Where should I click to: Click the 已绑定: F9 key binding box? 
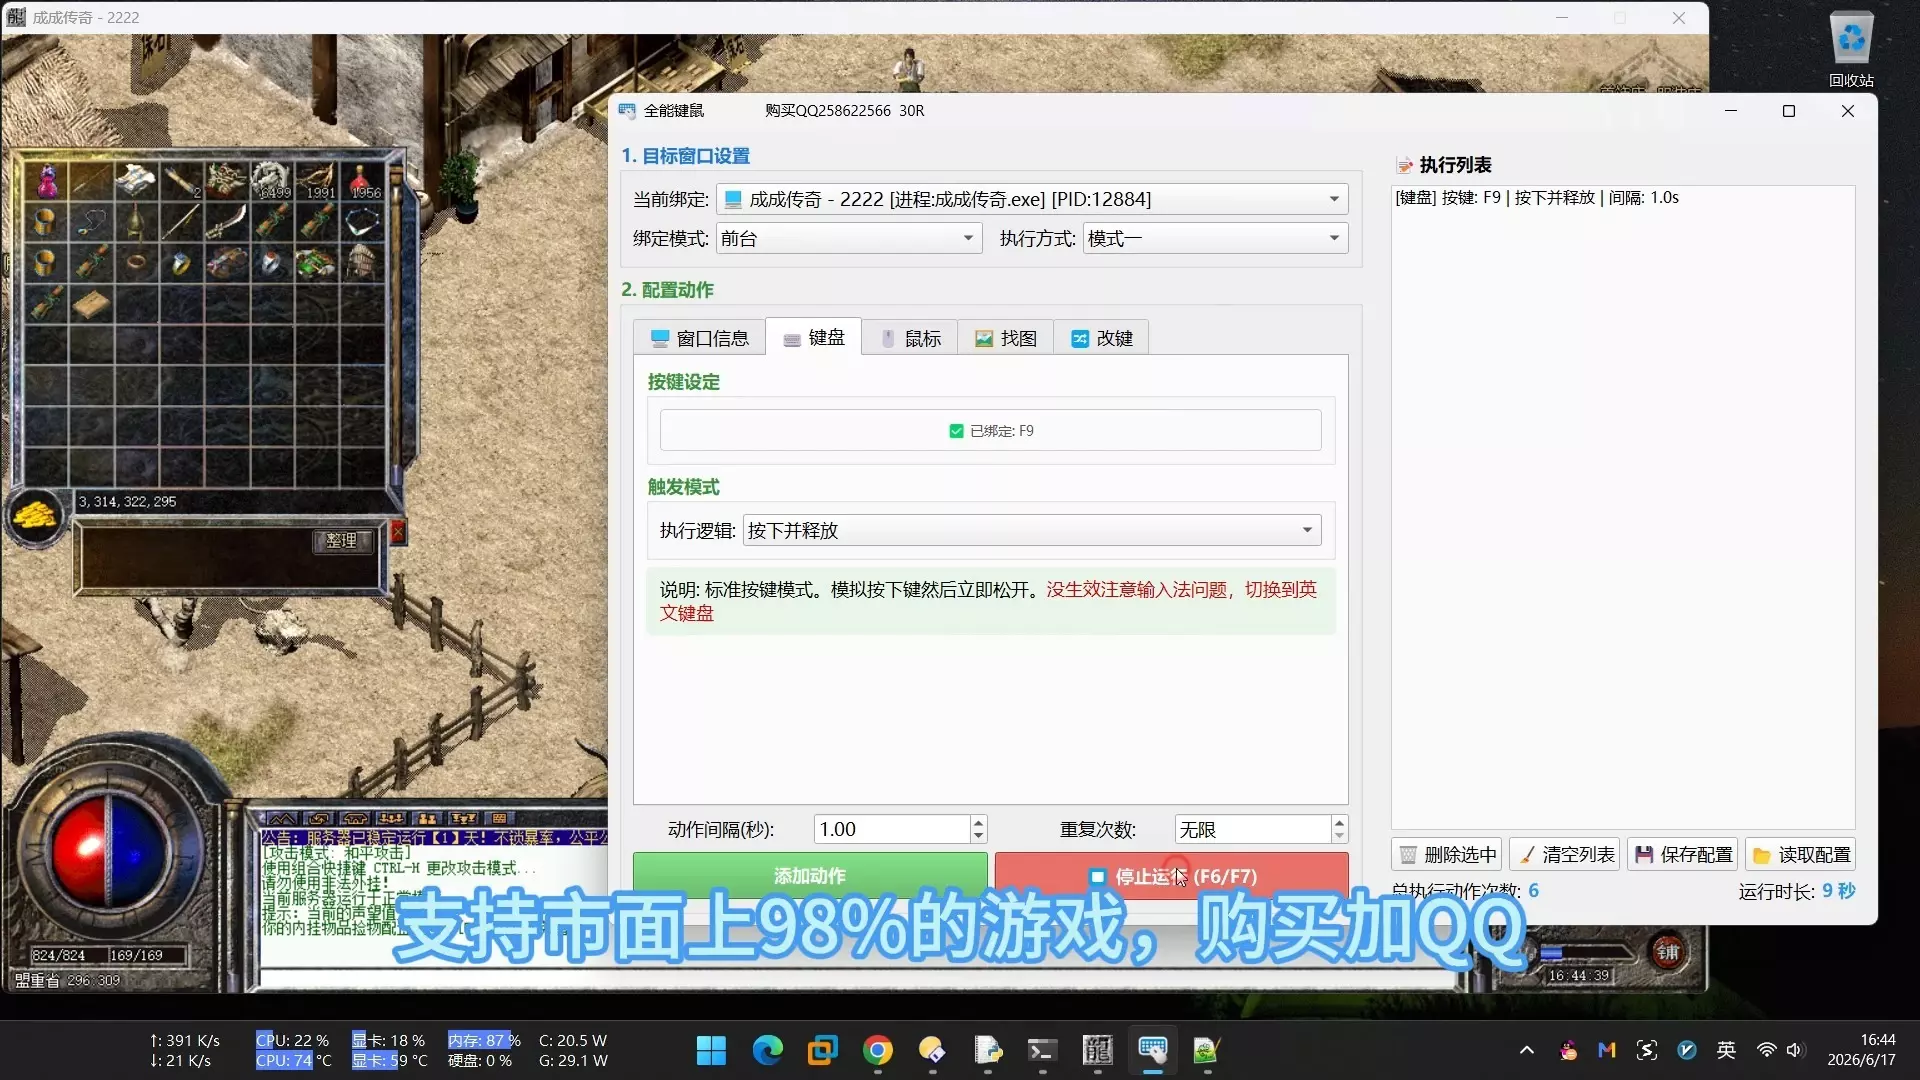tap(990, 431)
